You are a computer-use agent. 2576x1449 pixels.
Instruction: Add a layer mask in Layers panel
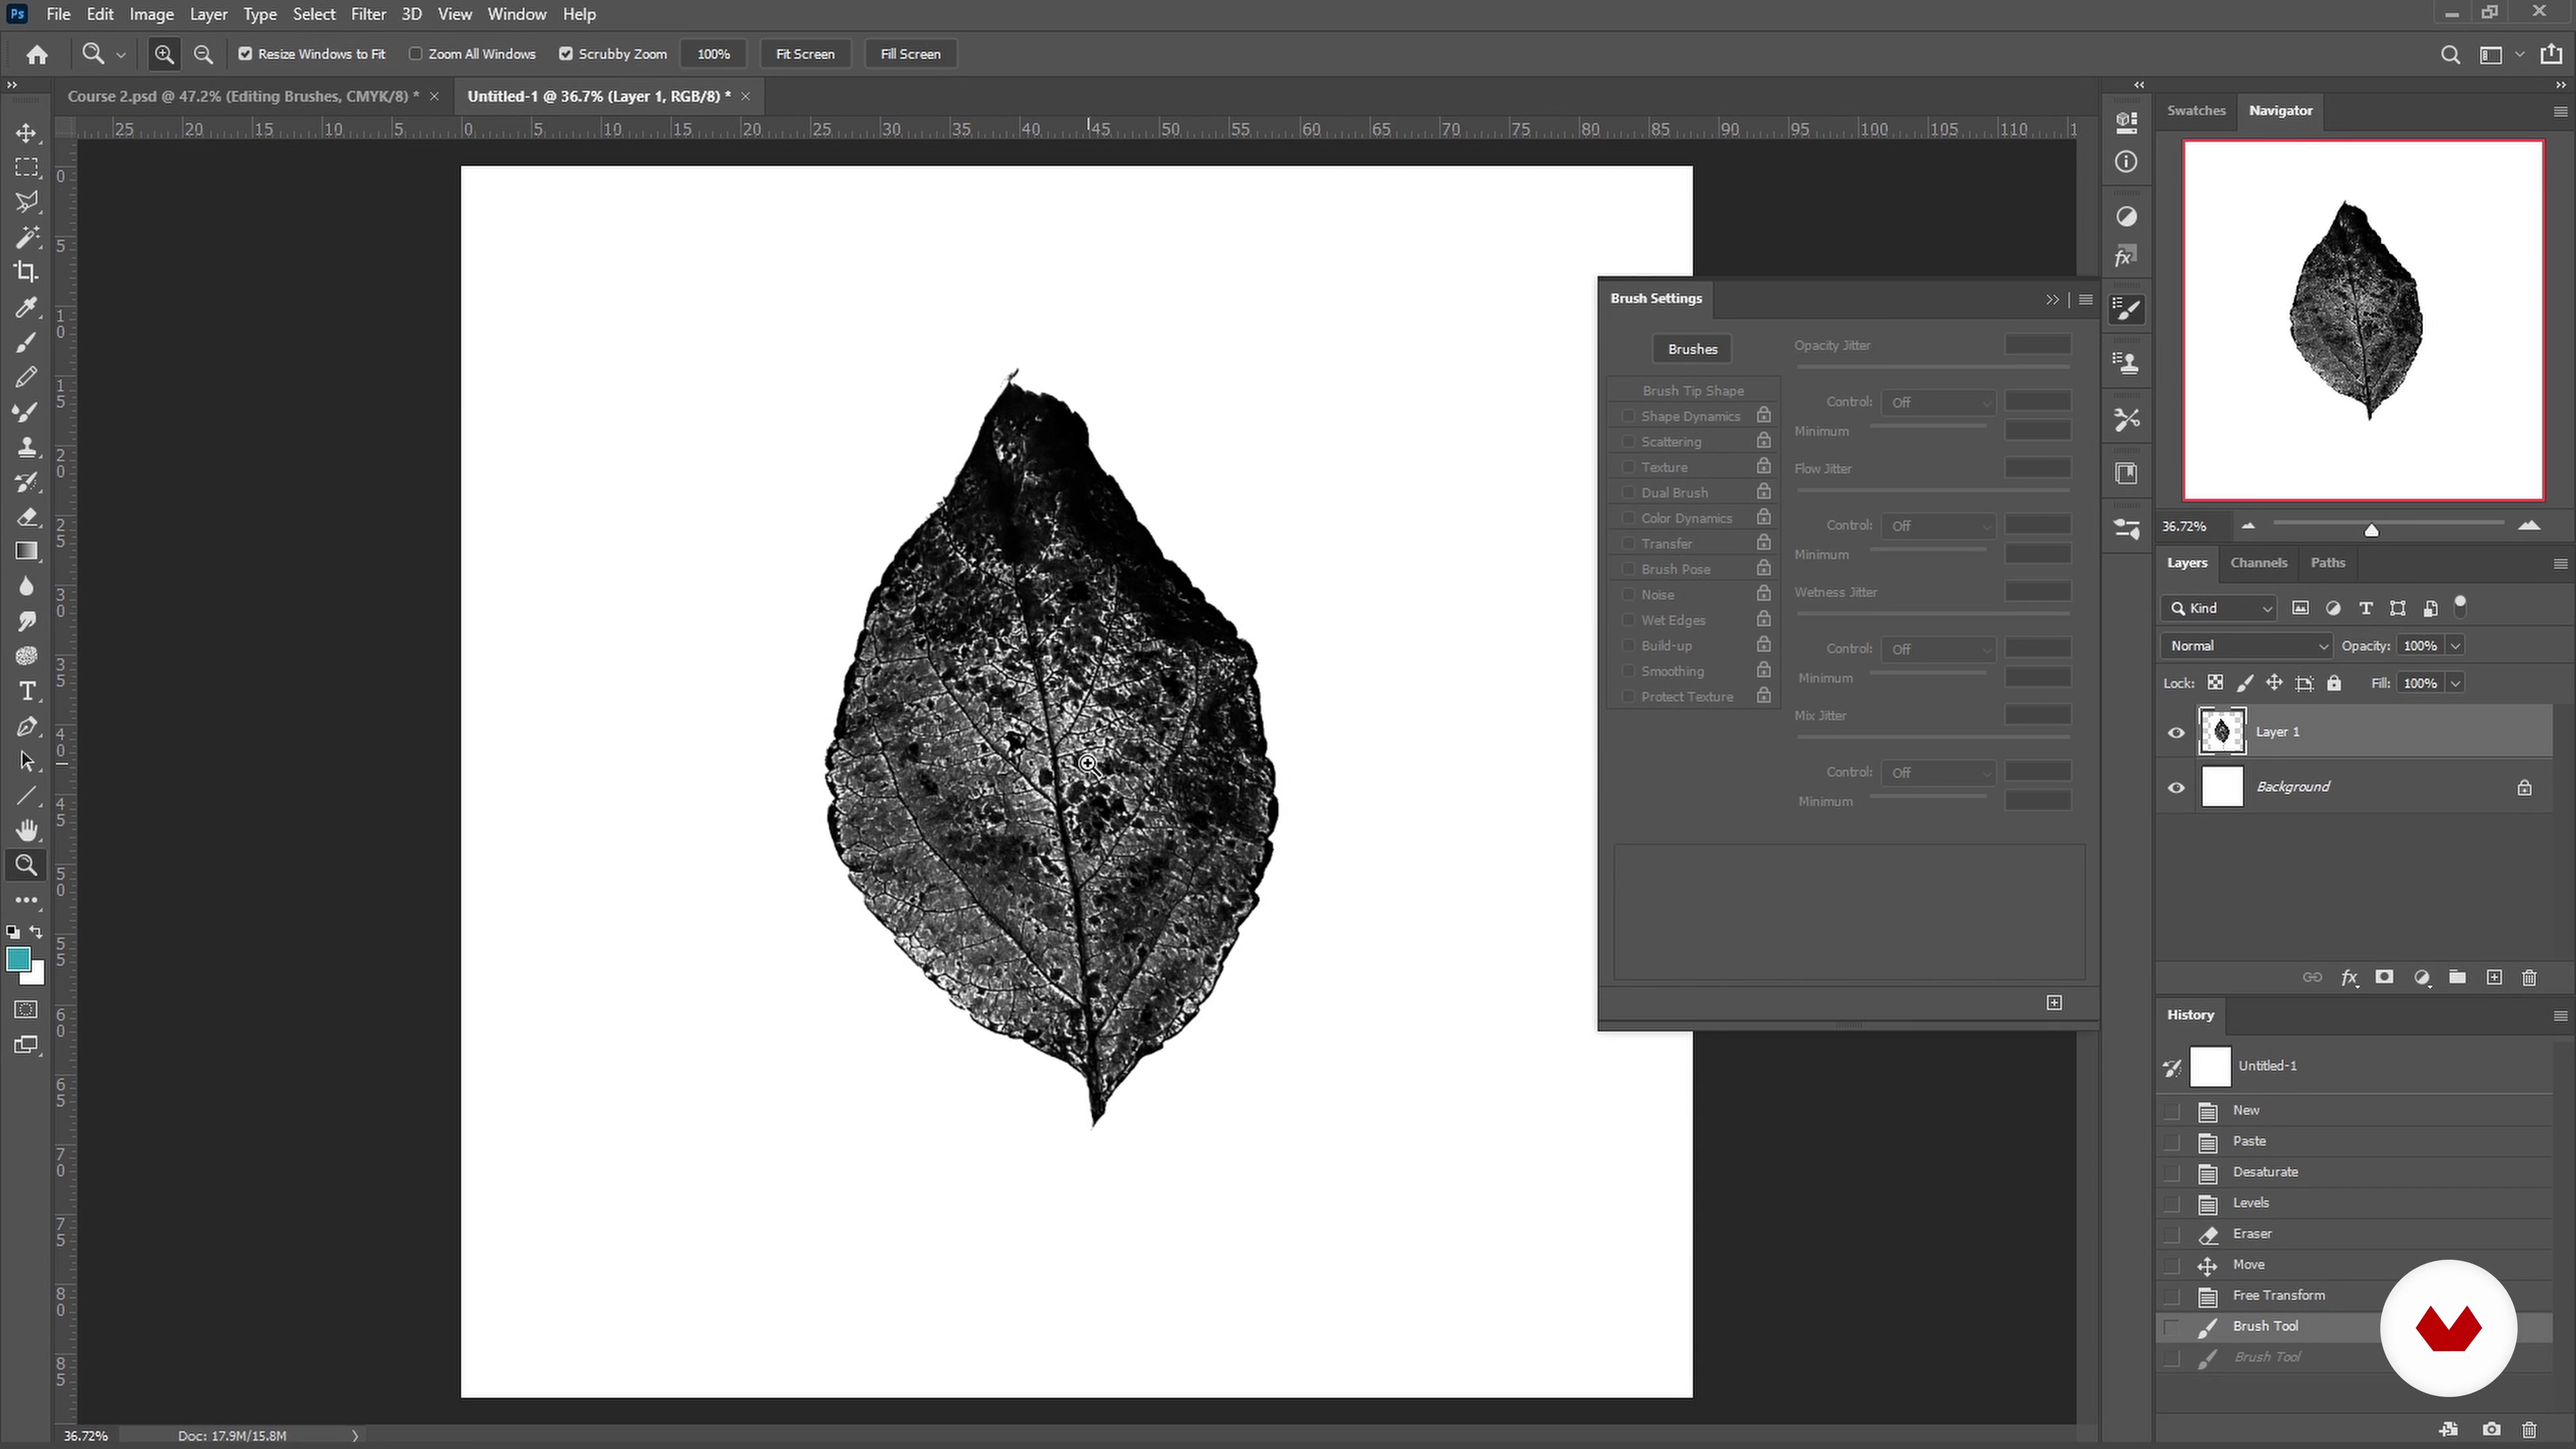2384,978
